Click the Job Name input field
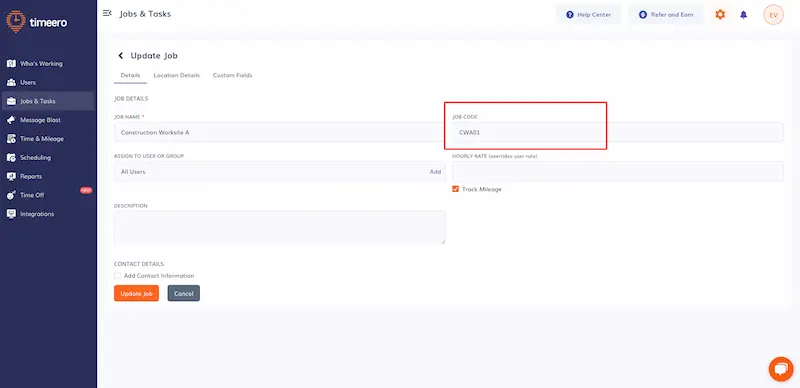The image size is (800, 388). [280, 132]
